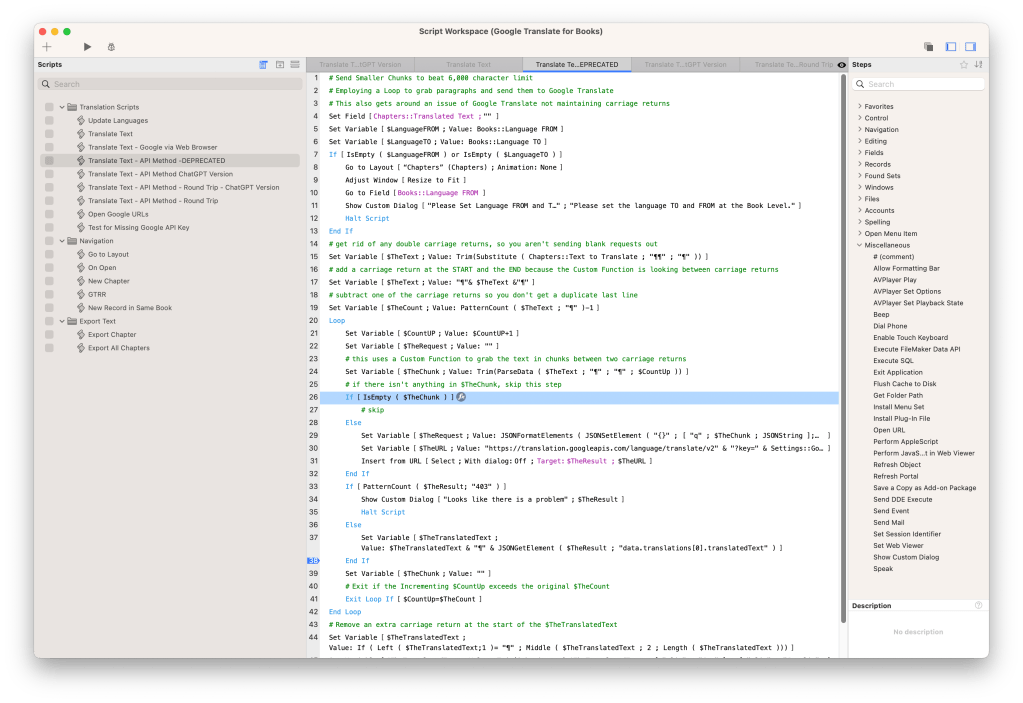Check the box next to Update Languages script
Screen dimensions: 1023x703
coord(49,120)
